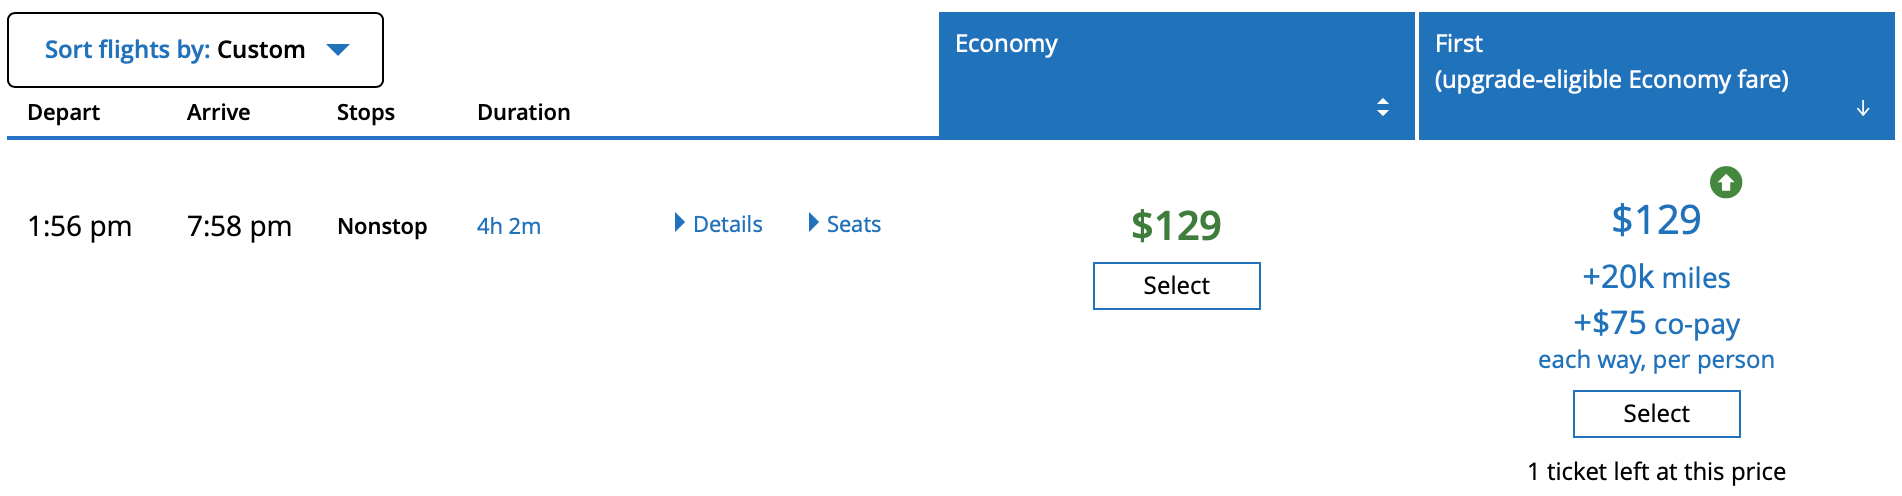Image resolution: width=1902 pixels, height=496 pixels.
Task: Click the Economy column sort arrows icon
Action: coord(1382,107)
